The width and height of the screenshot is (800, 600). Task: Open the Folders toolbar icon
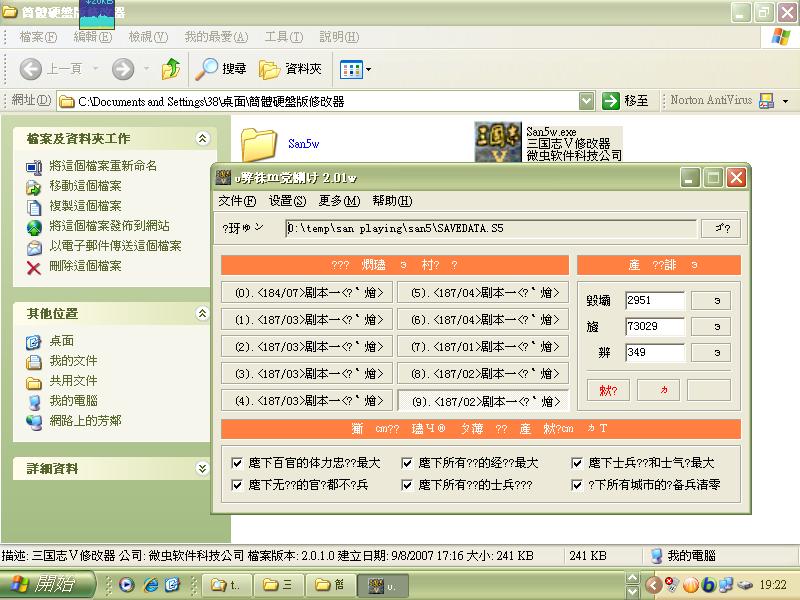coord(270,69)
